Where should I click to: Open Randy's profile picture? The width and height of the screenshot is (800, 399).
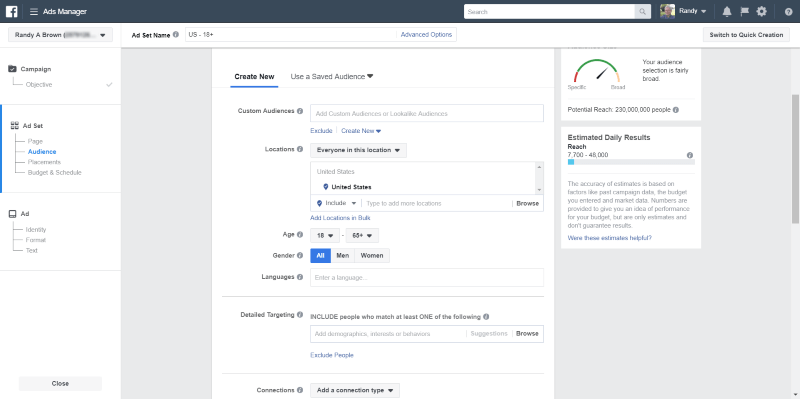click(667, 11)
